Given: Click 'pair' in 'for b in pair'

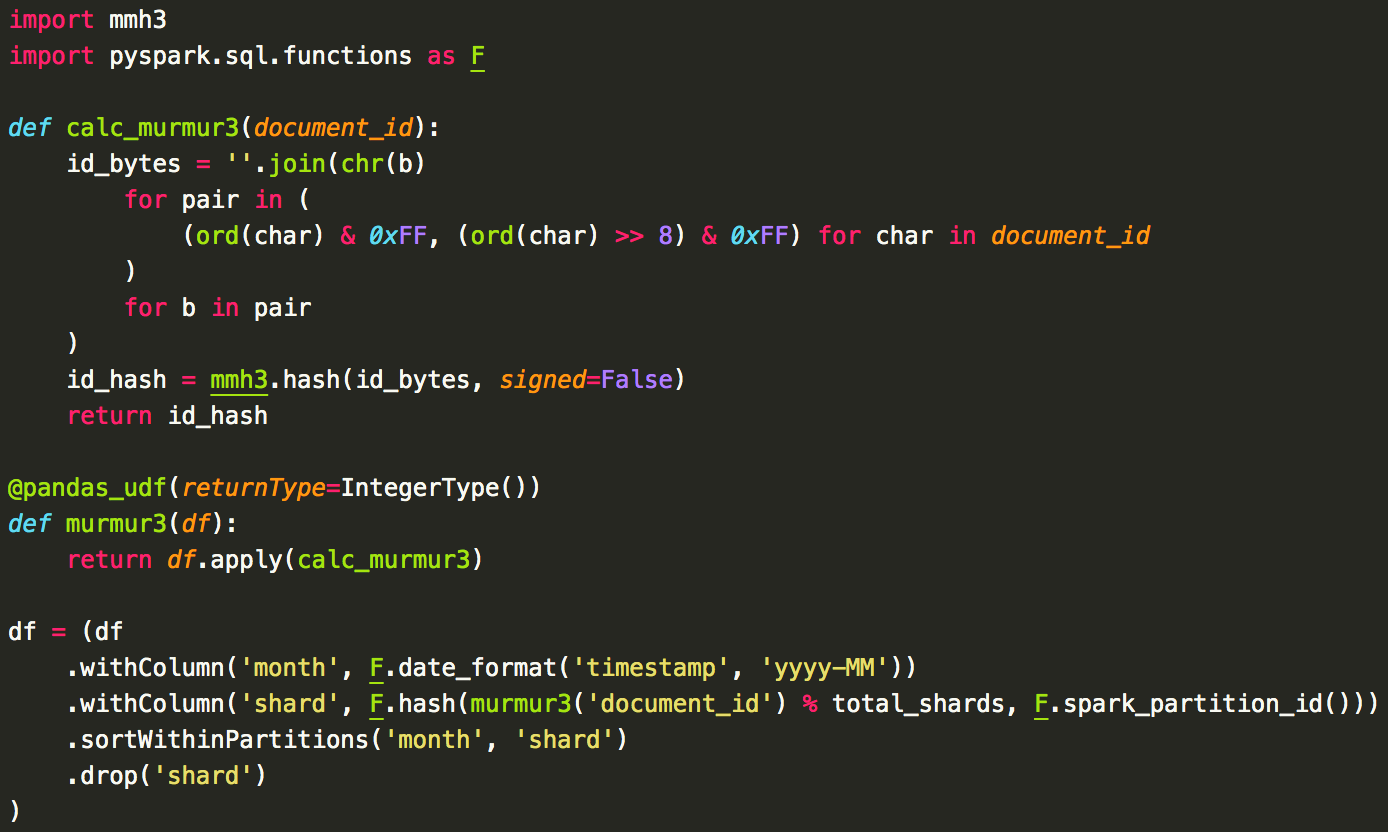Looking at the screenshot, I should click(282, 308).
